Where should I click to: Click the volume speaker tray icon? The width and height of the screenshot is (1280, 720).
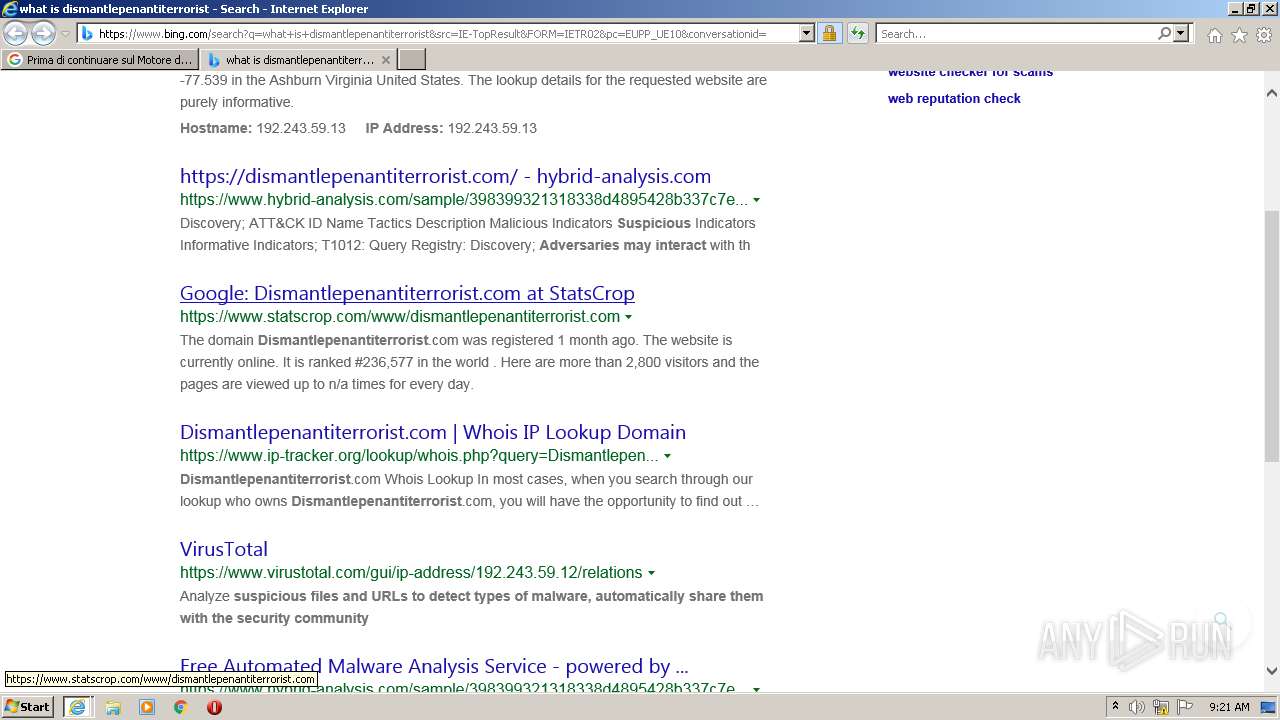(x=1137, y=707)
